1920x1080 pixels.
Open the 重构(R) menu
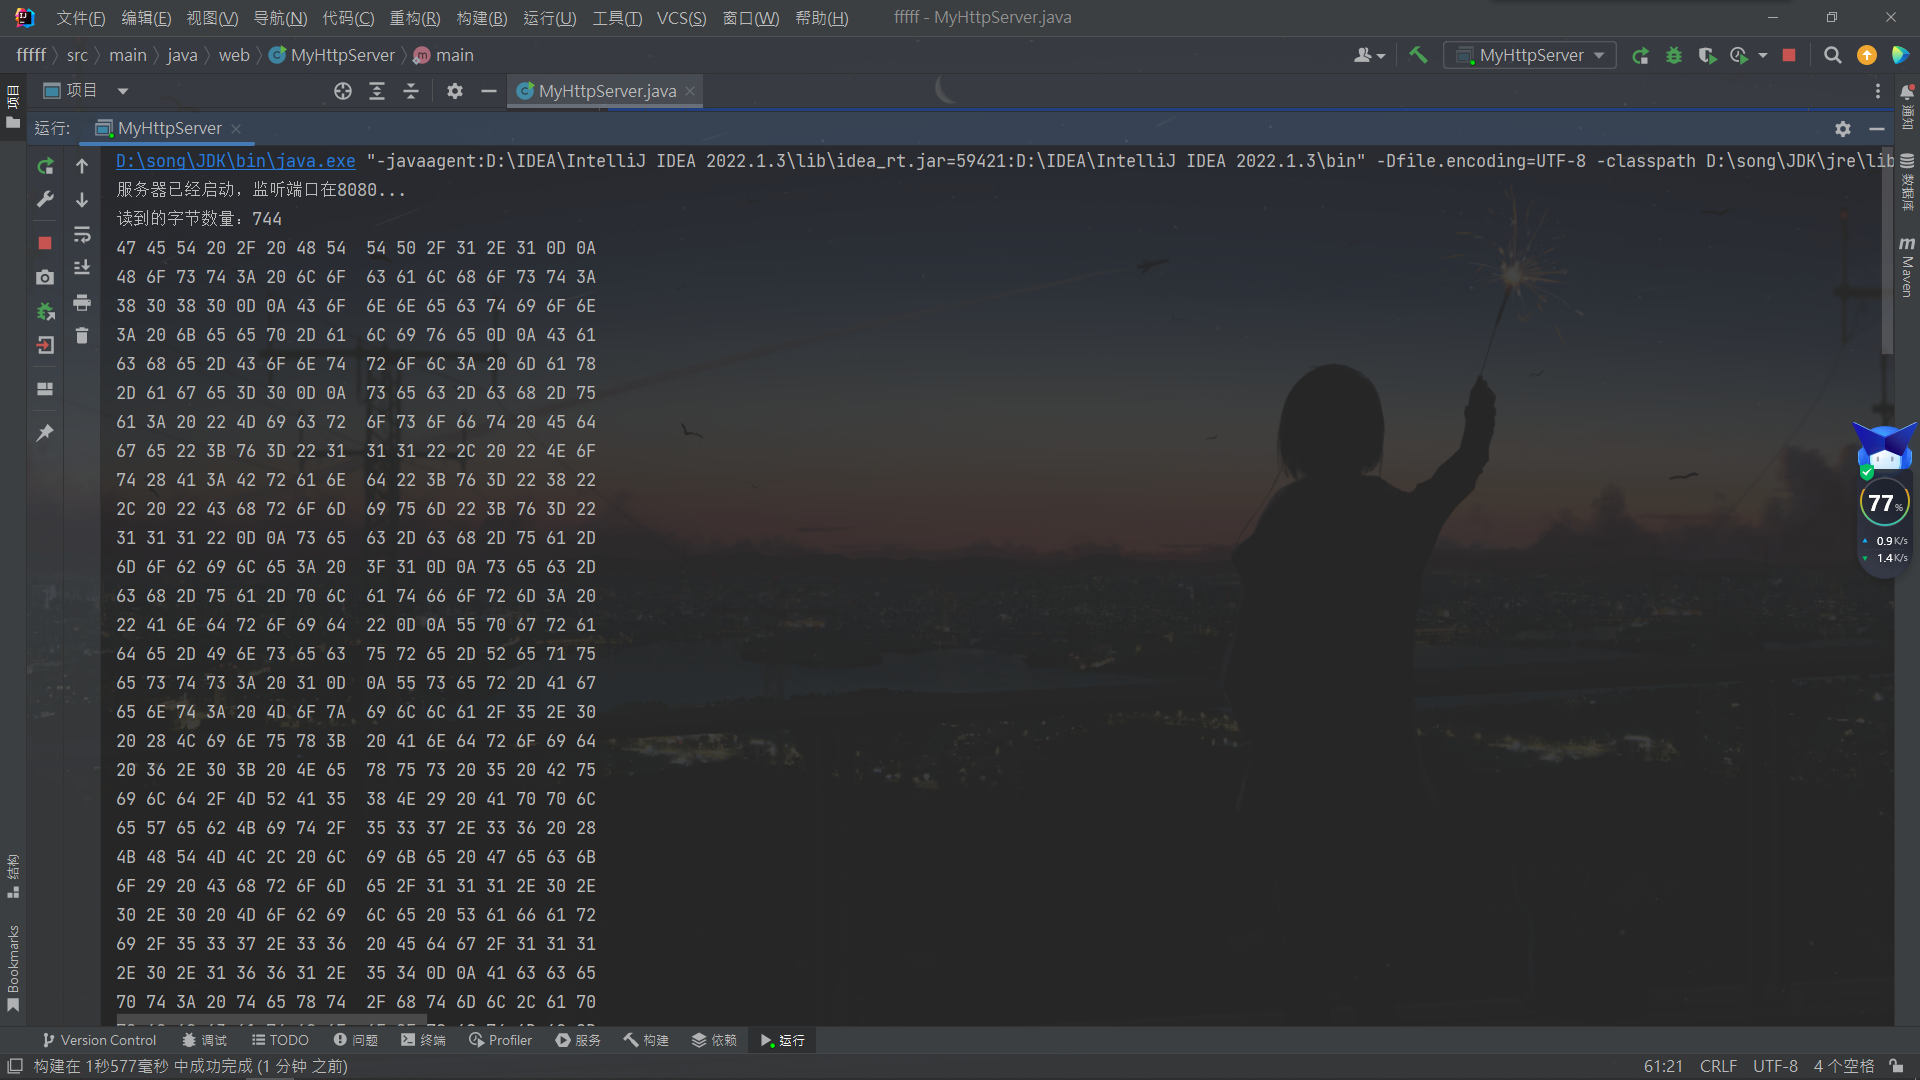[414, 18]
